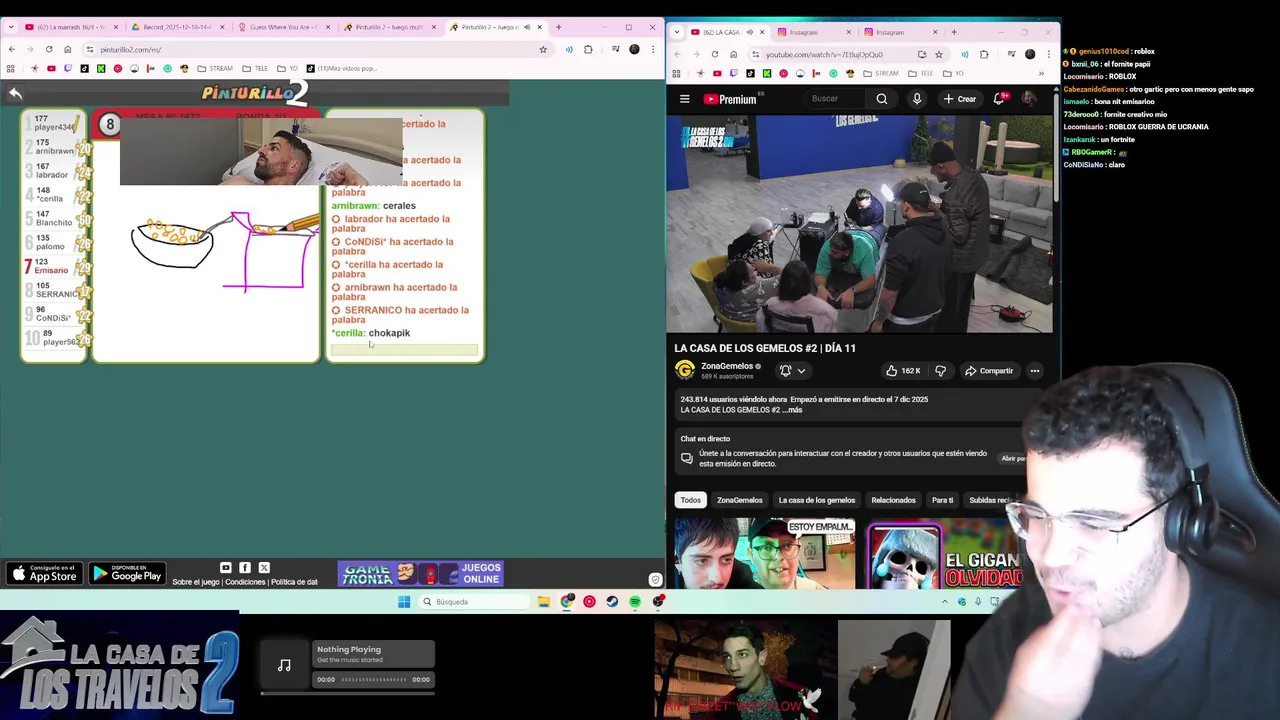Open the Twitch bookmark in Pinturillo window
This screenshot has height=720, width=1280.
pyautogui.click(x=68, y=69)
